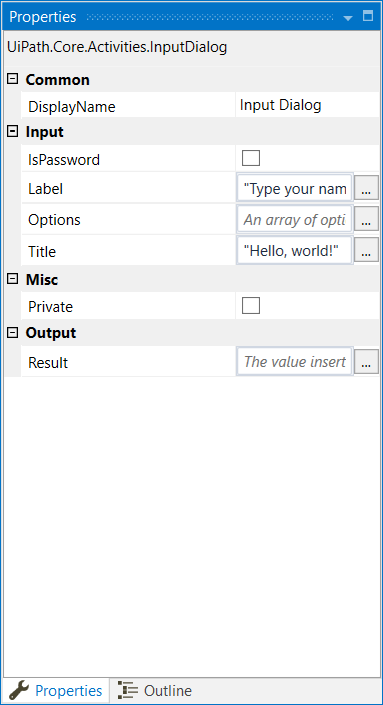Screen dimensions: 383x705
Task: Select the Private property name
Action: (50, 307)
